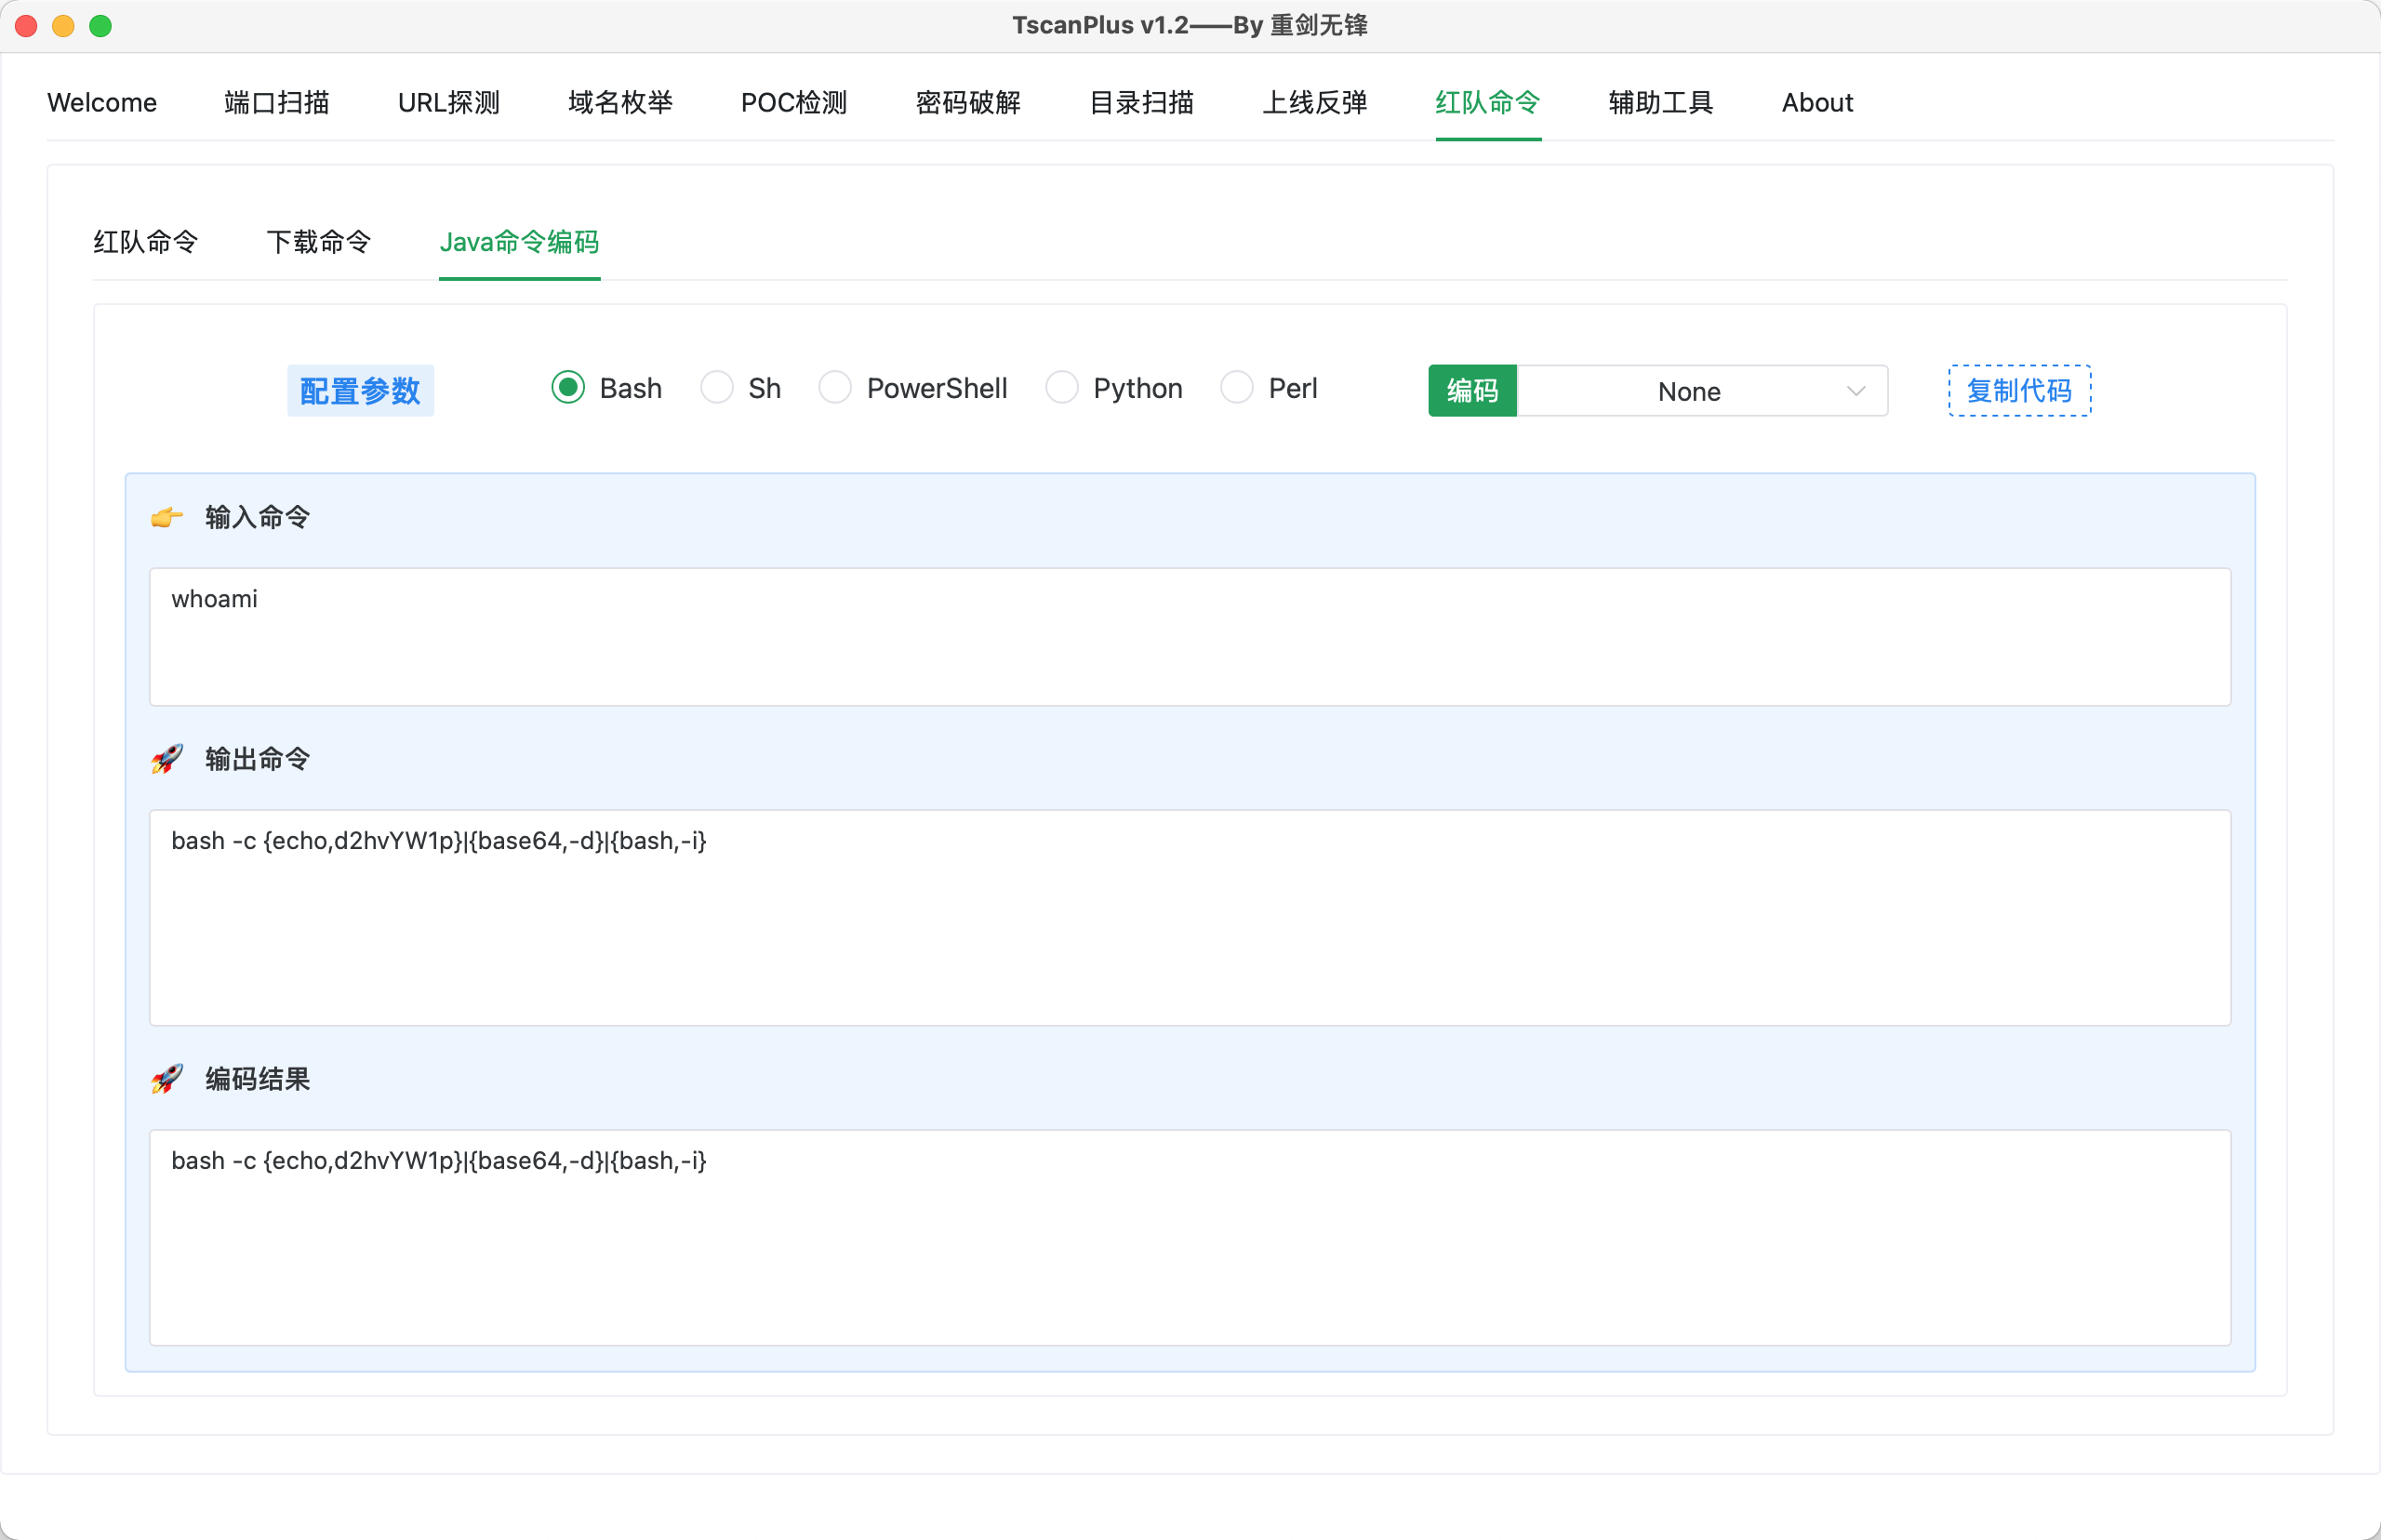Open the 辅助工具 tab
The image size is (2381, 1540).
pyautogui.click(x=1660, y=102)
